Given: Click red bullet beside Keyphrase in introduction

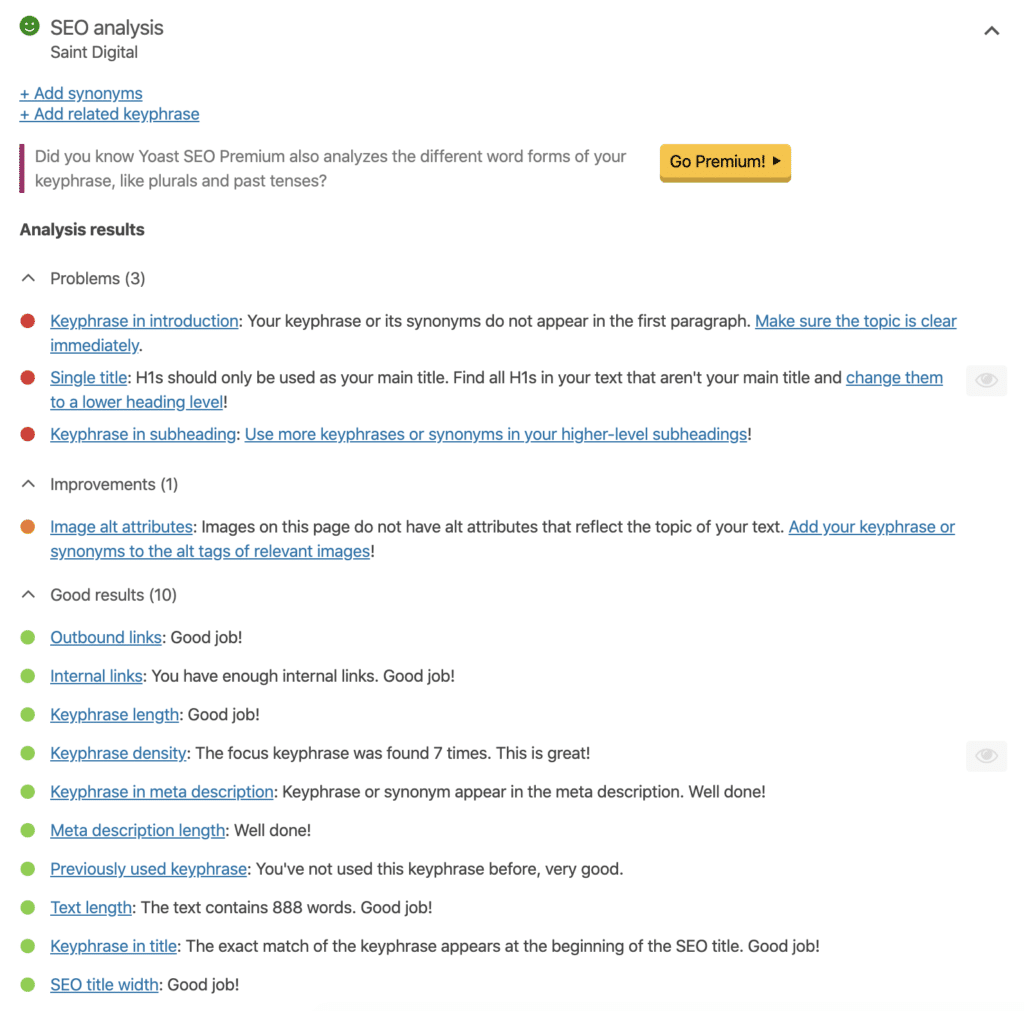Looking at the screenshot, I should 27,321.
